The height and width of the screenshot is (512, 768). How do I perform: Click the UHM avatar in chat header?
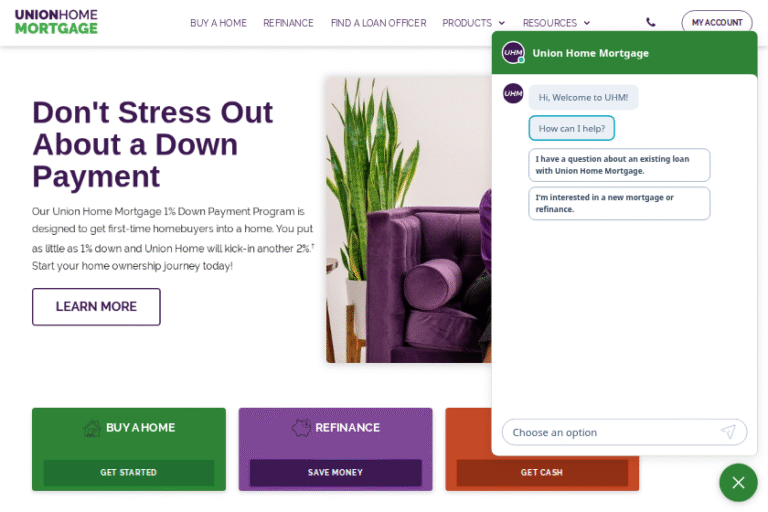point(513,52)
